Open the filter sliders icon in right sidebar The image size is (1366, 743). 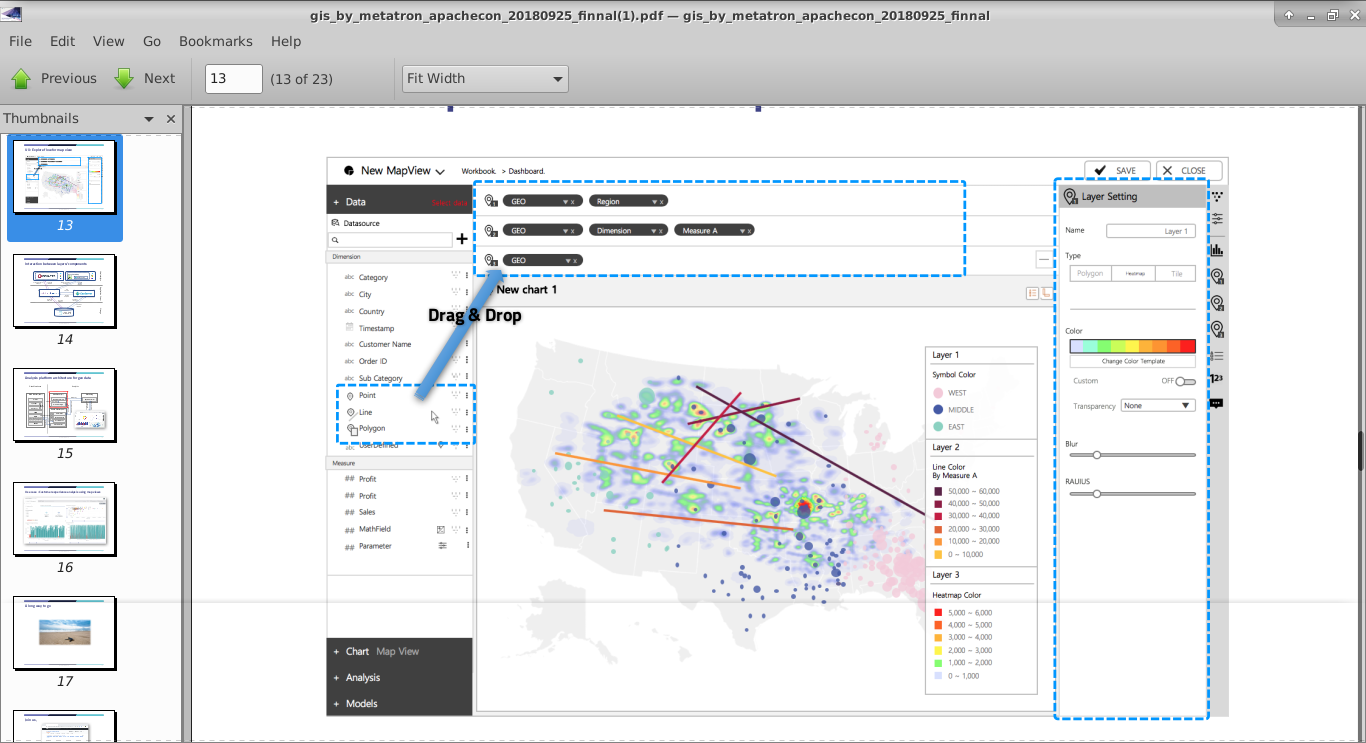[1216, 218]
